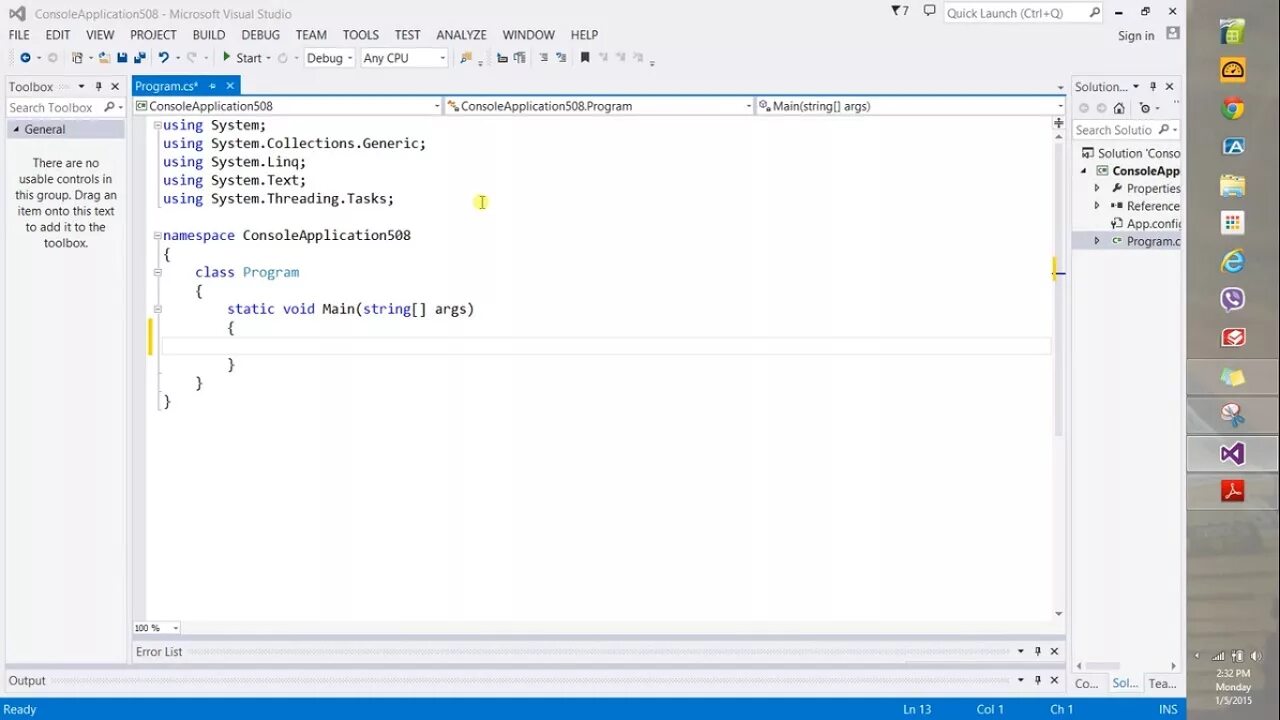Pin the Program.cs tab

pos(212,86)
